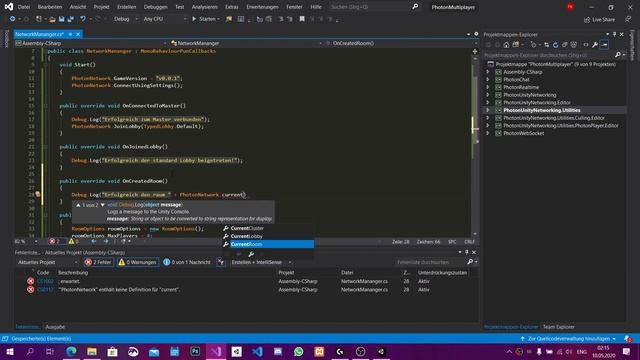
Task: Click the Fehlerliste search magnifier icon
Action: point(470,262)
